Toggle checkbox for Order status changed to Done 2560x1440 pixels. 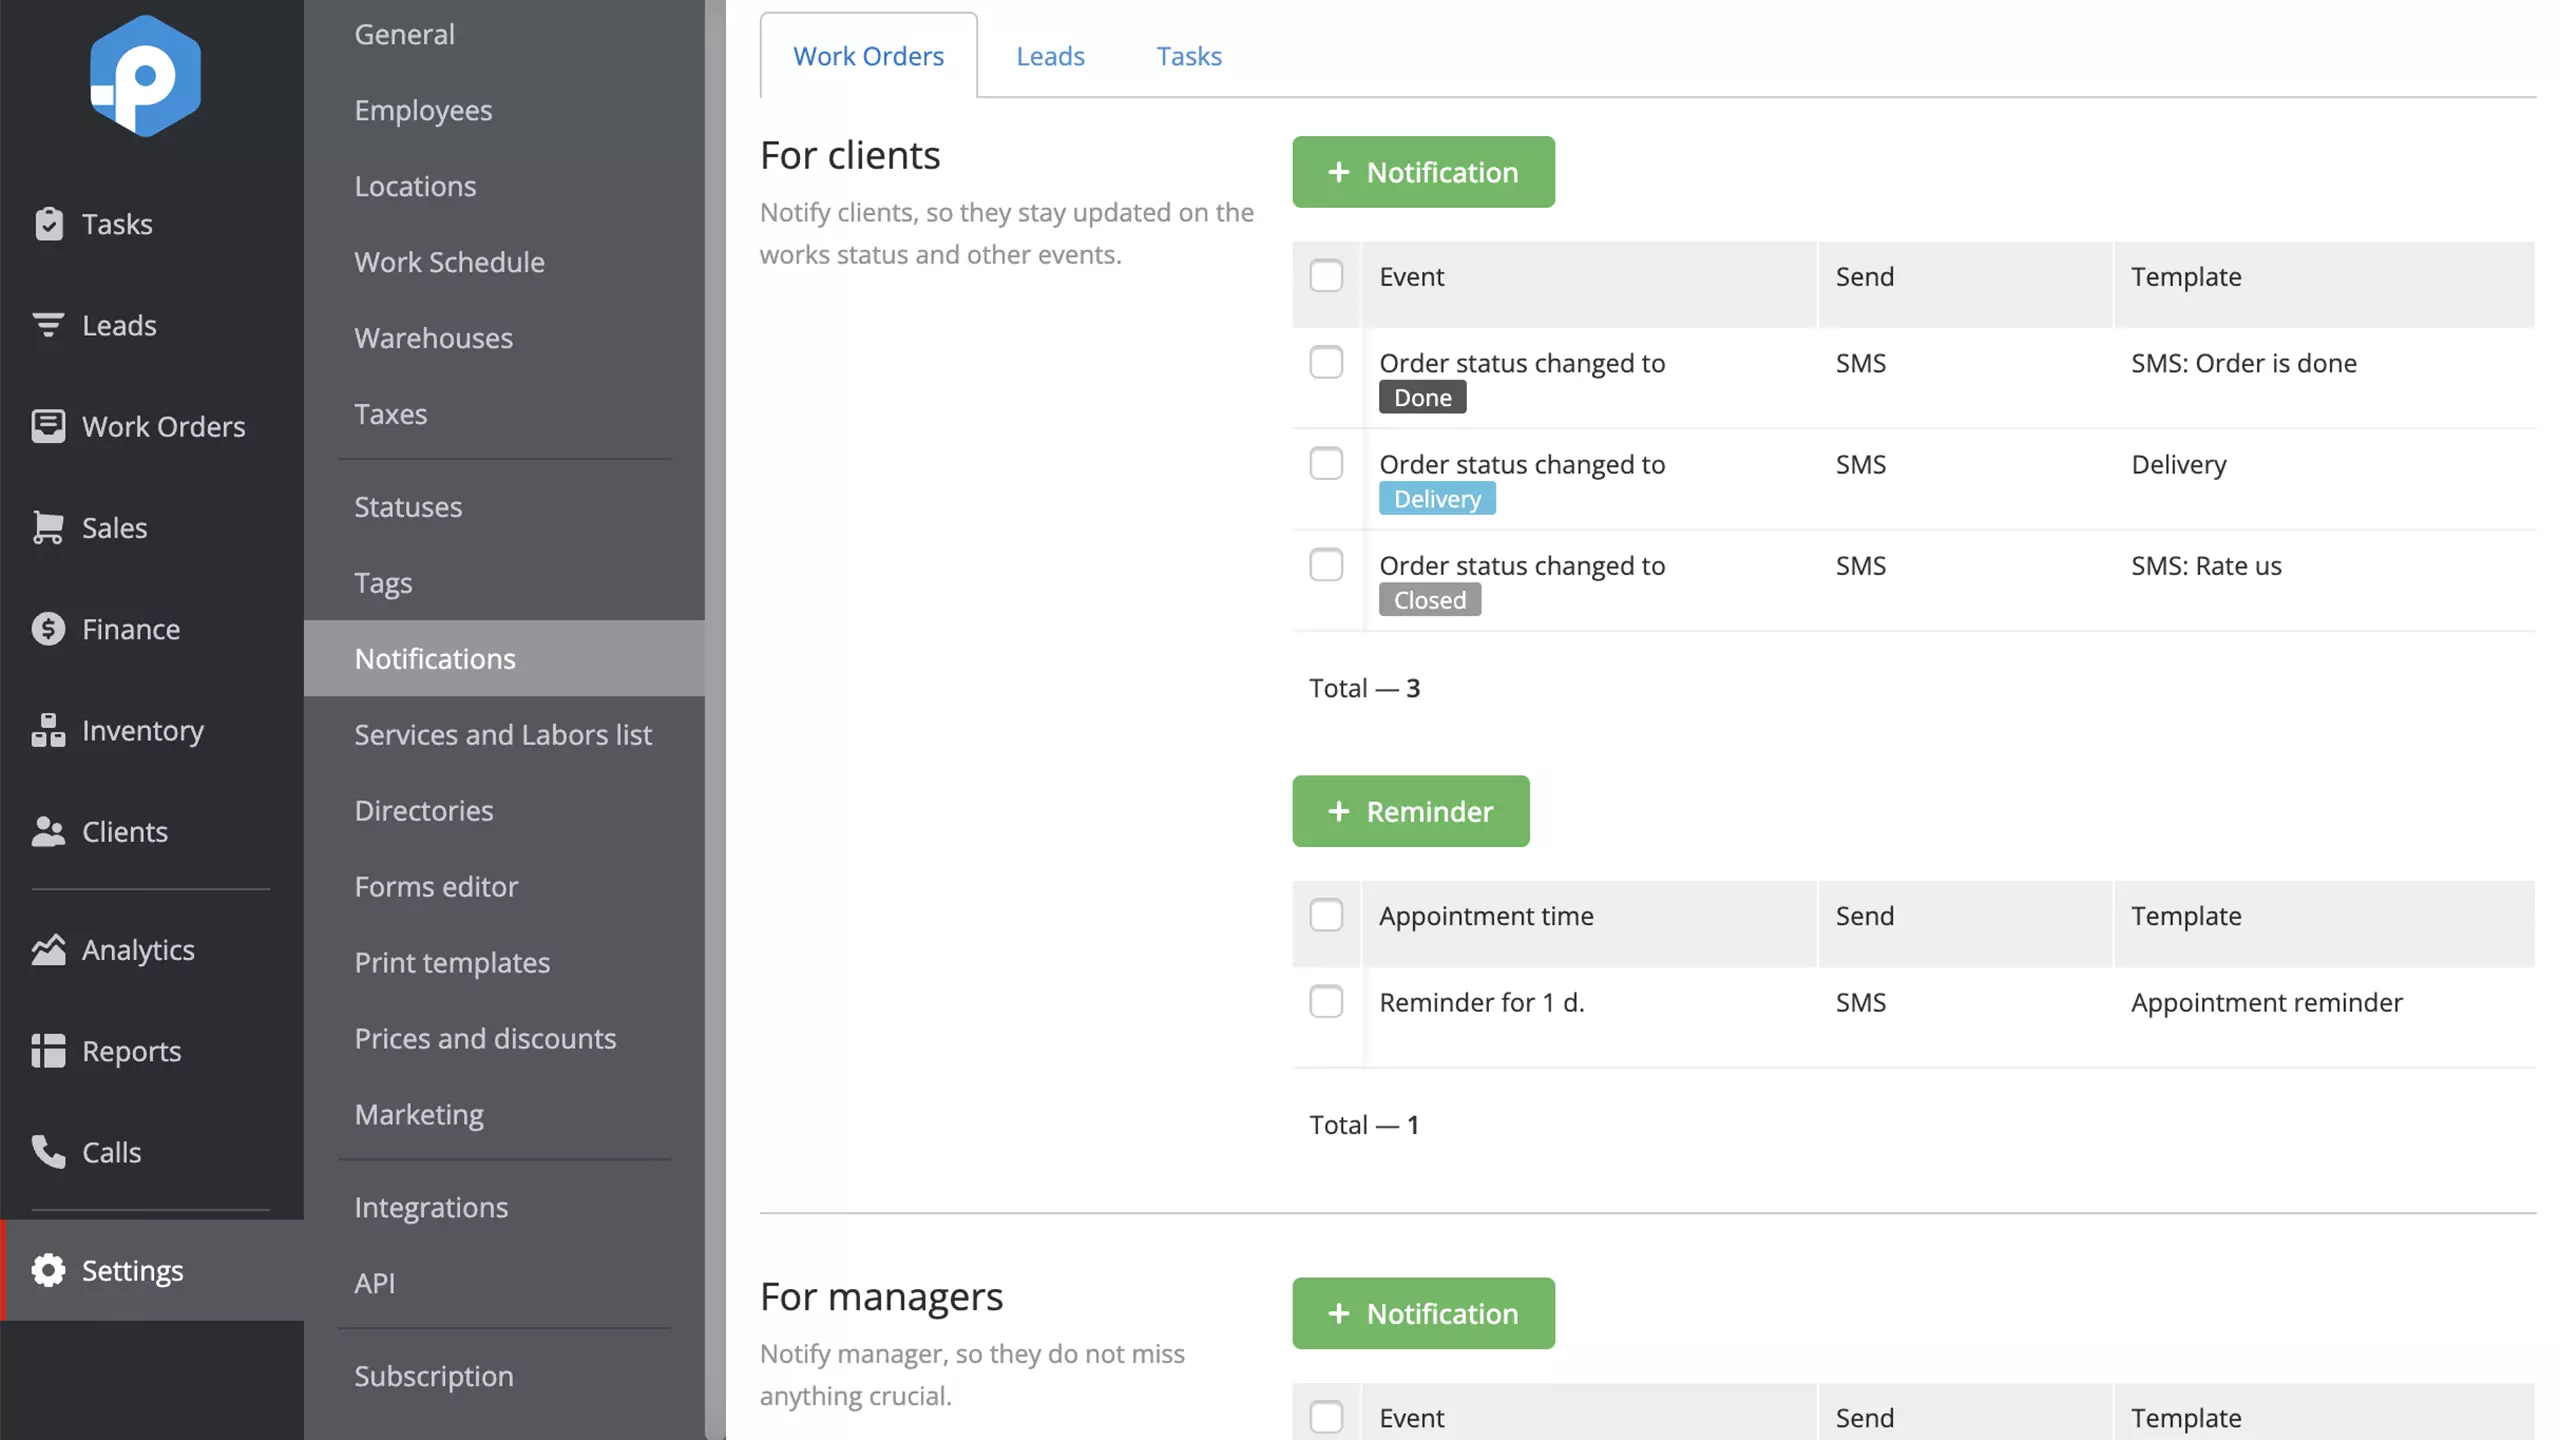(1326, 364)
